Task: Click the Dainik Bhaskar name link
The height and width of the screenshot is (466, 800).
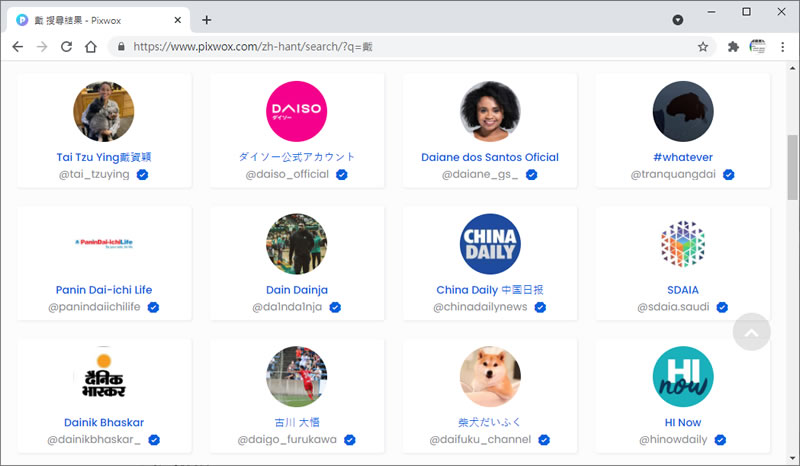Action: pos(104,423)
